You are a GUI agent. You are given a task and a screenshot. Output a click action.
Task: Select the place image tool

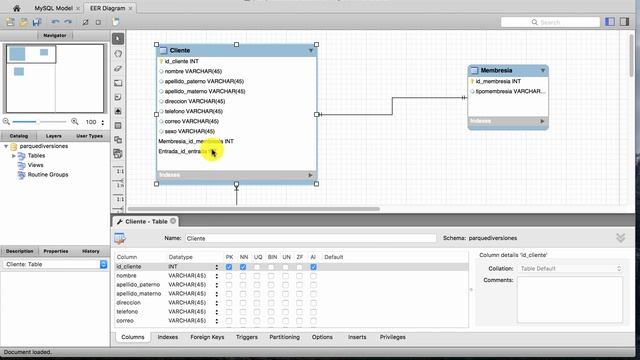[118, 111]
